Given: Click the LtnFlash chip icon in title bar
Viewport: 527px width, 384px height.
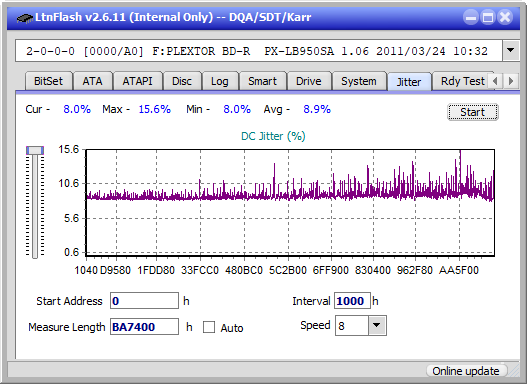Looking at the screenshot, I should 24,17.
